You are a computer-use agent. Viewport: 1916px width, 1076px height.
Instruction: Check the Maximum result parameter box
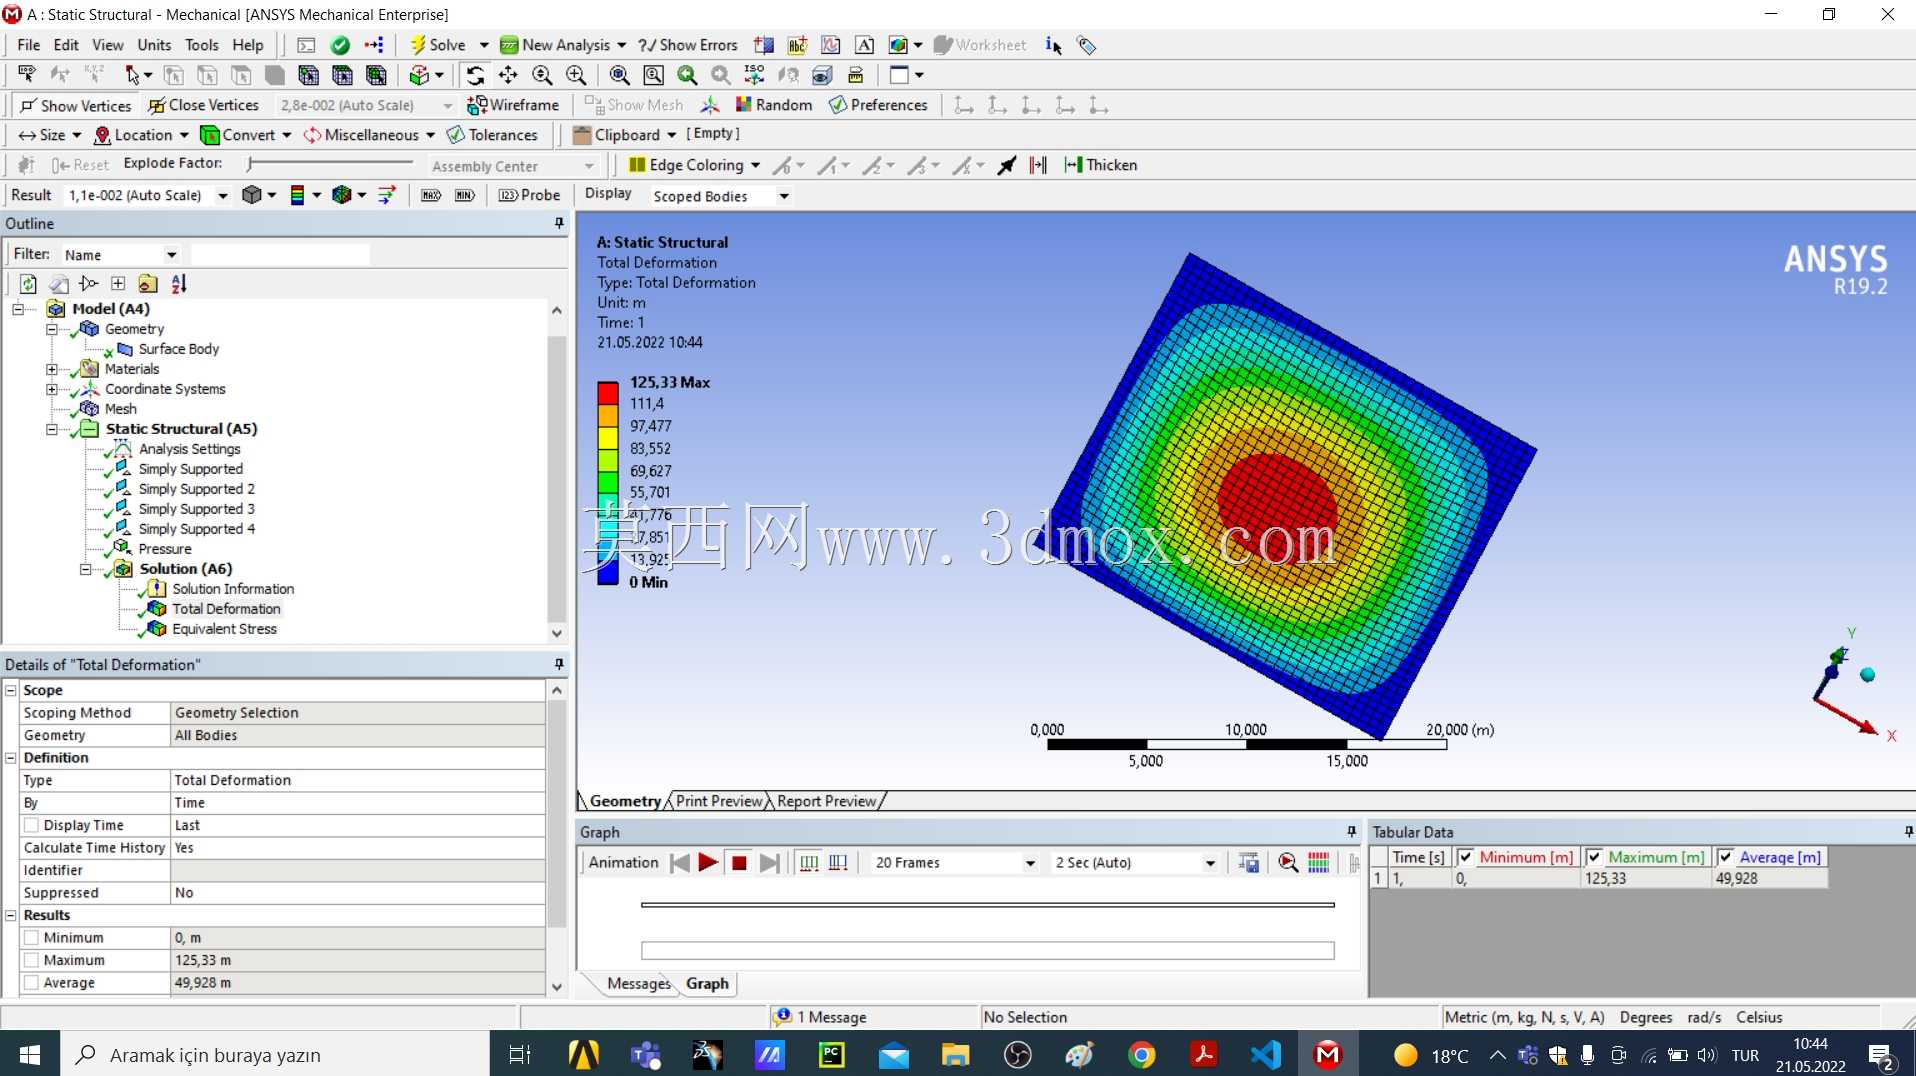(31, 960)
